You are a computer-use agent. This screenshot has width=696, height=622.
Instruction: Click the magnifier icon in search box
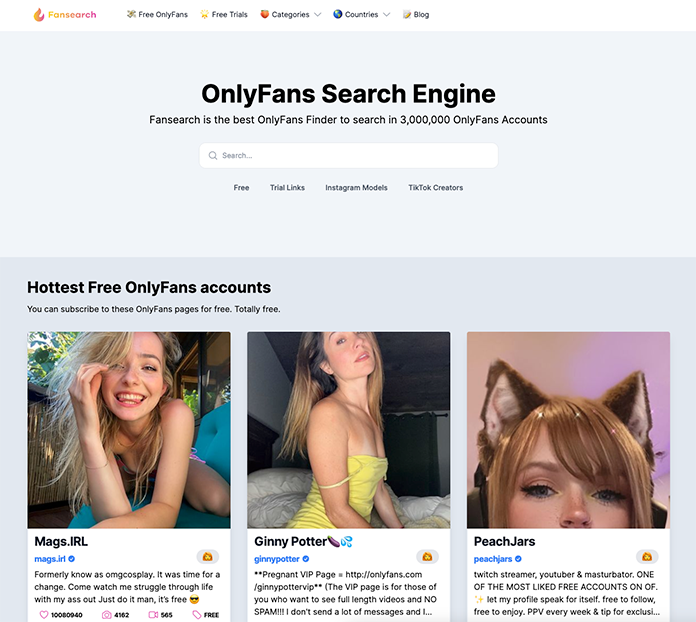point(213,155)
